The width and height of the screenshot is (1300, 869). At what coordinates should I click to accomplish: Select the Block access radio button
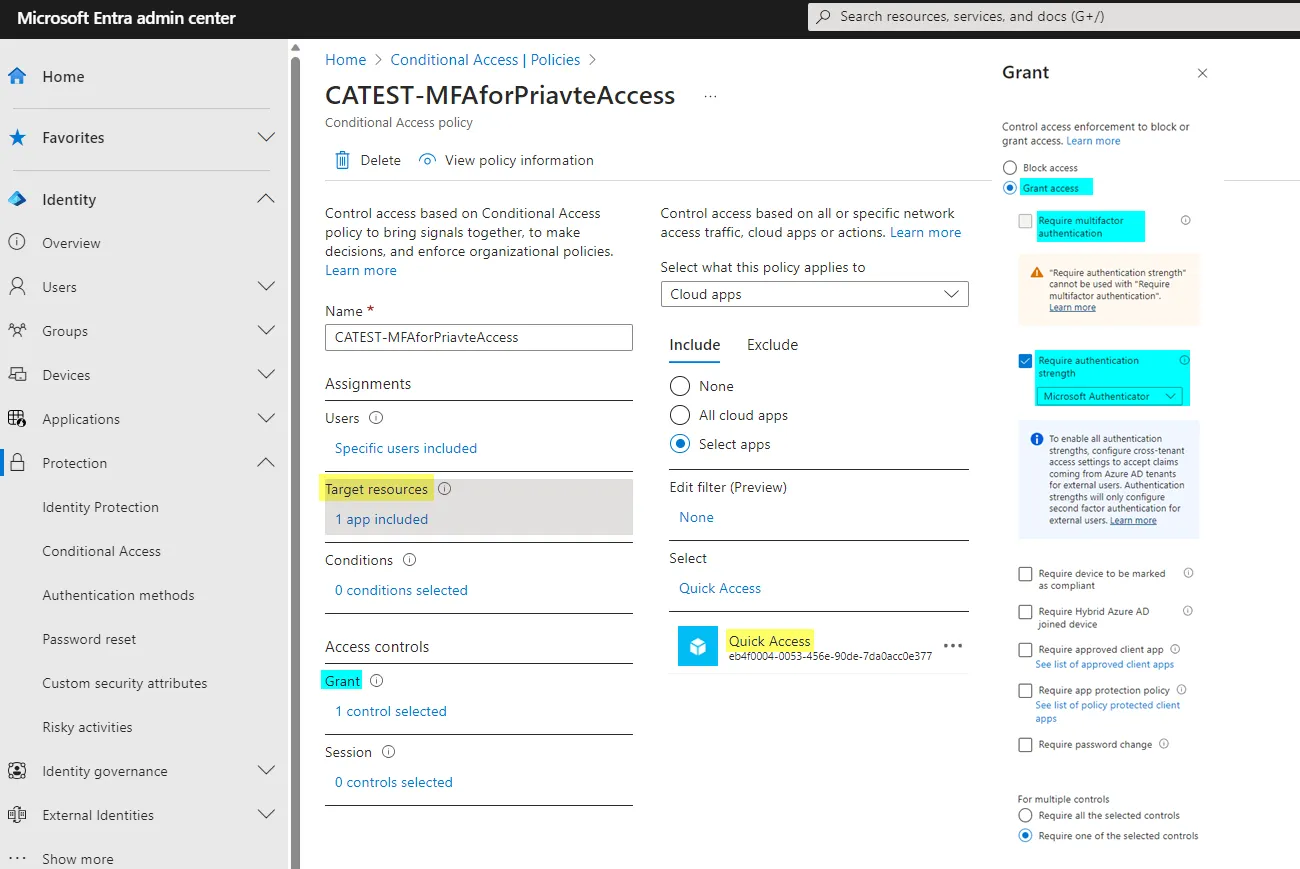click(x=1010, y=168)
